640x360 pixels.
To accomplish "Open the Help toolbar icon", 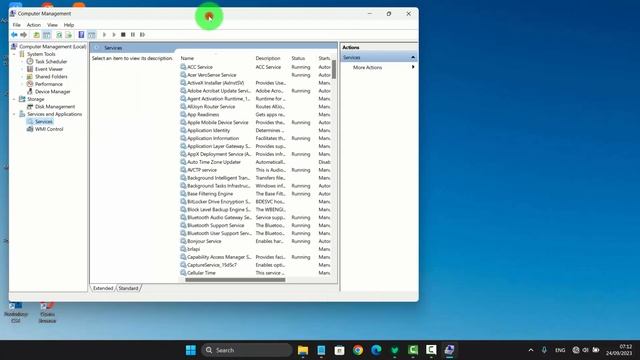I will 81,35.
